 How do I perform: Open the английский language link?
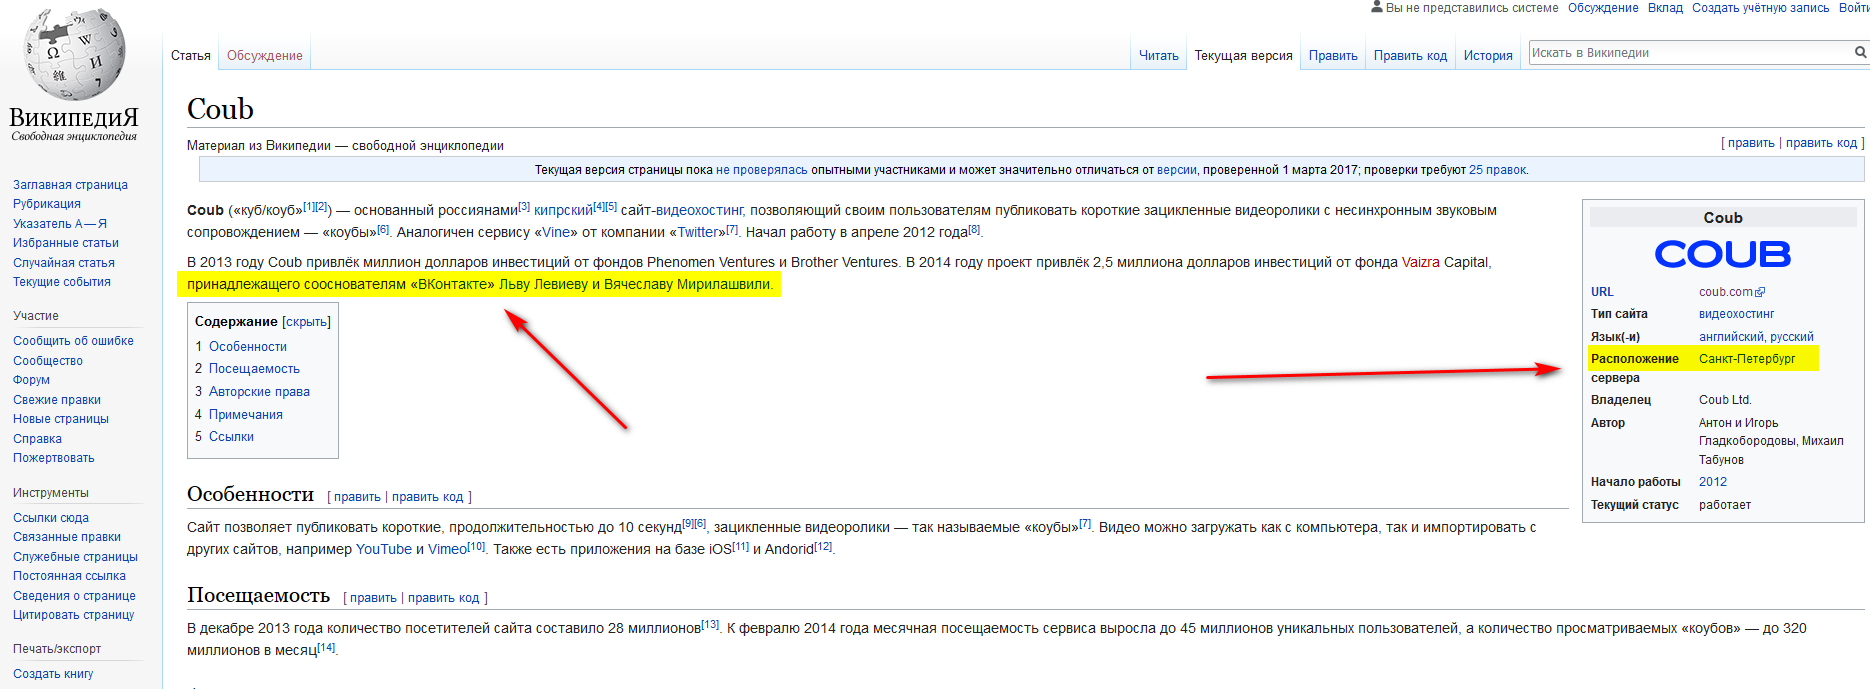click(1731, 337)
